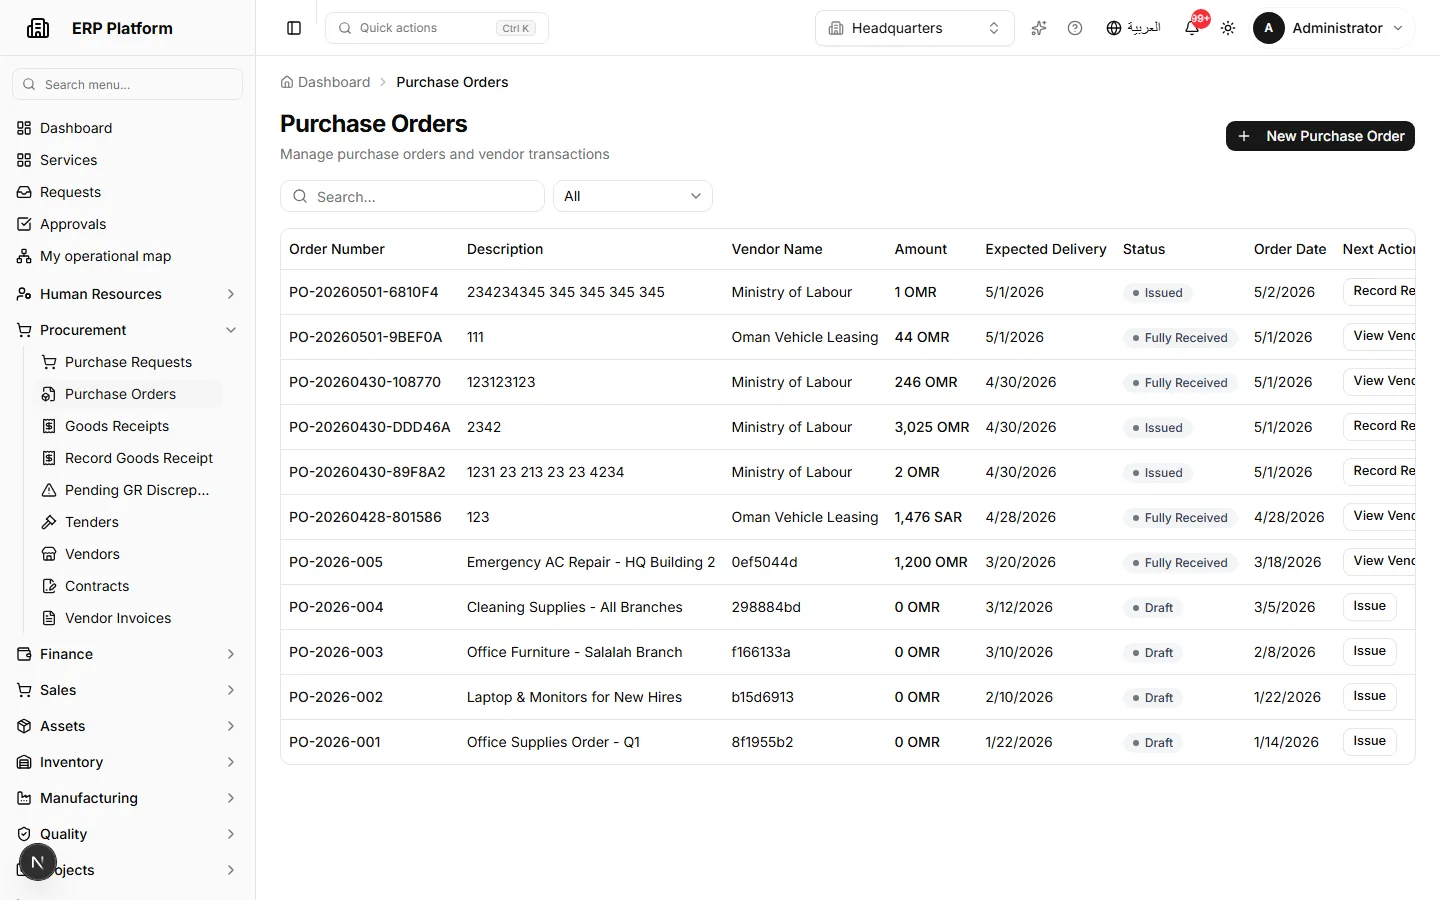Open Tenders page
This screenshot has height=900, width=1440.
pos(128,522)
